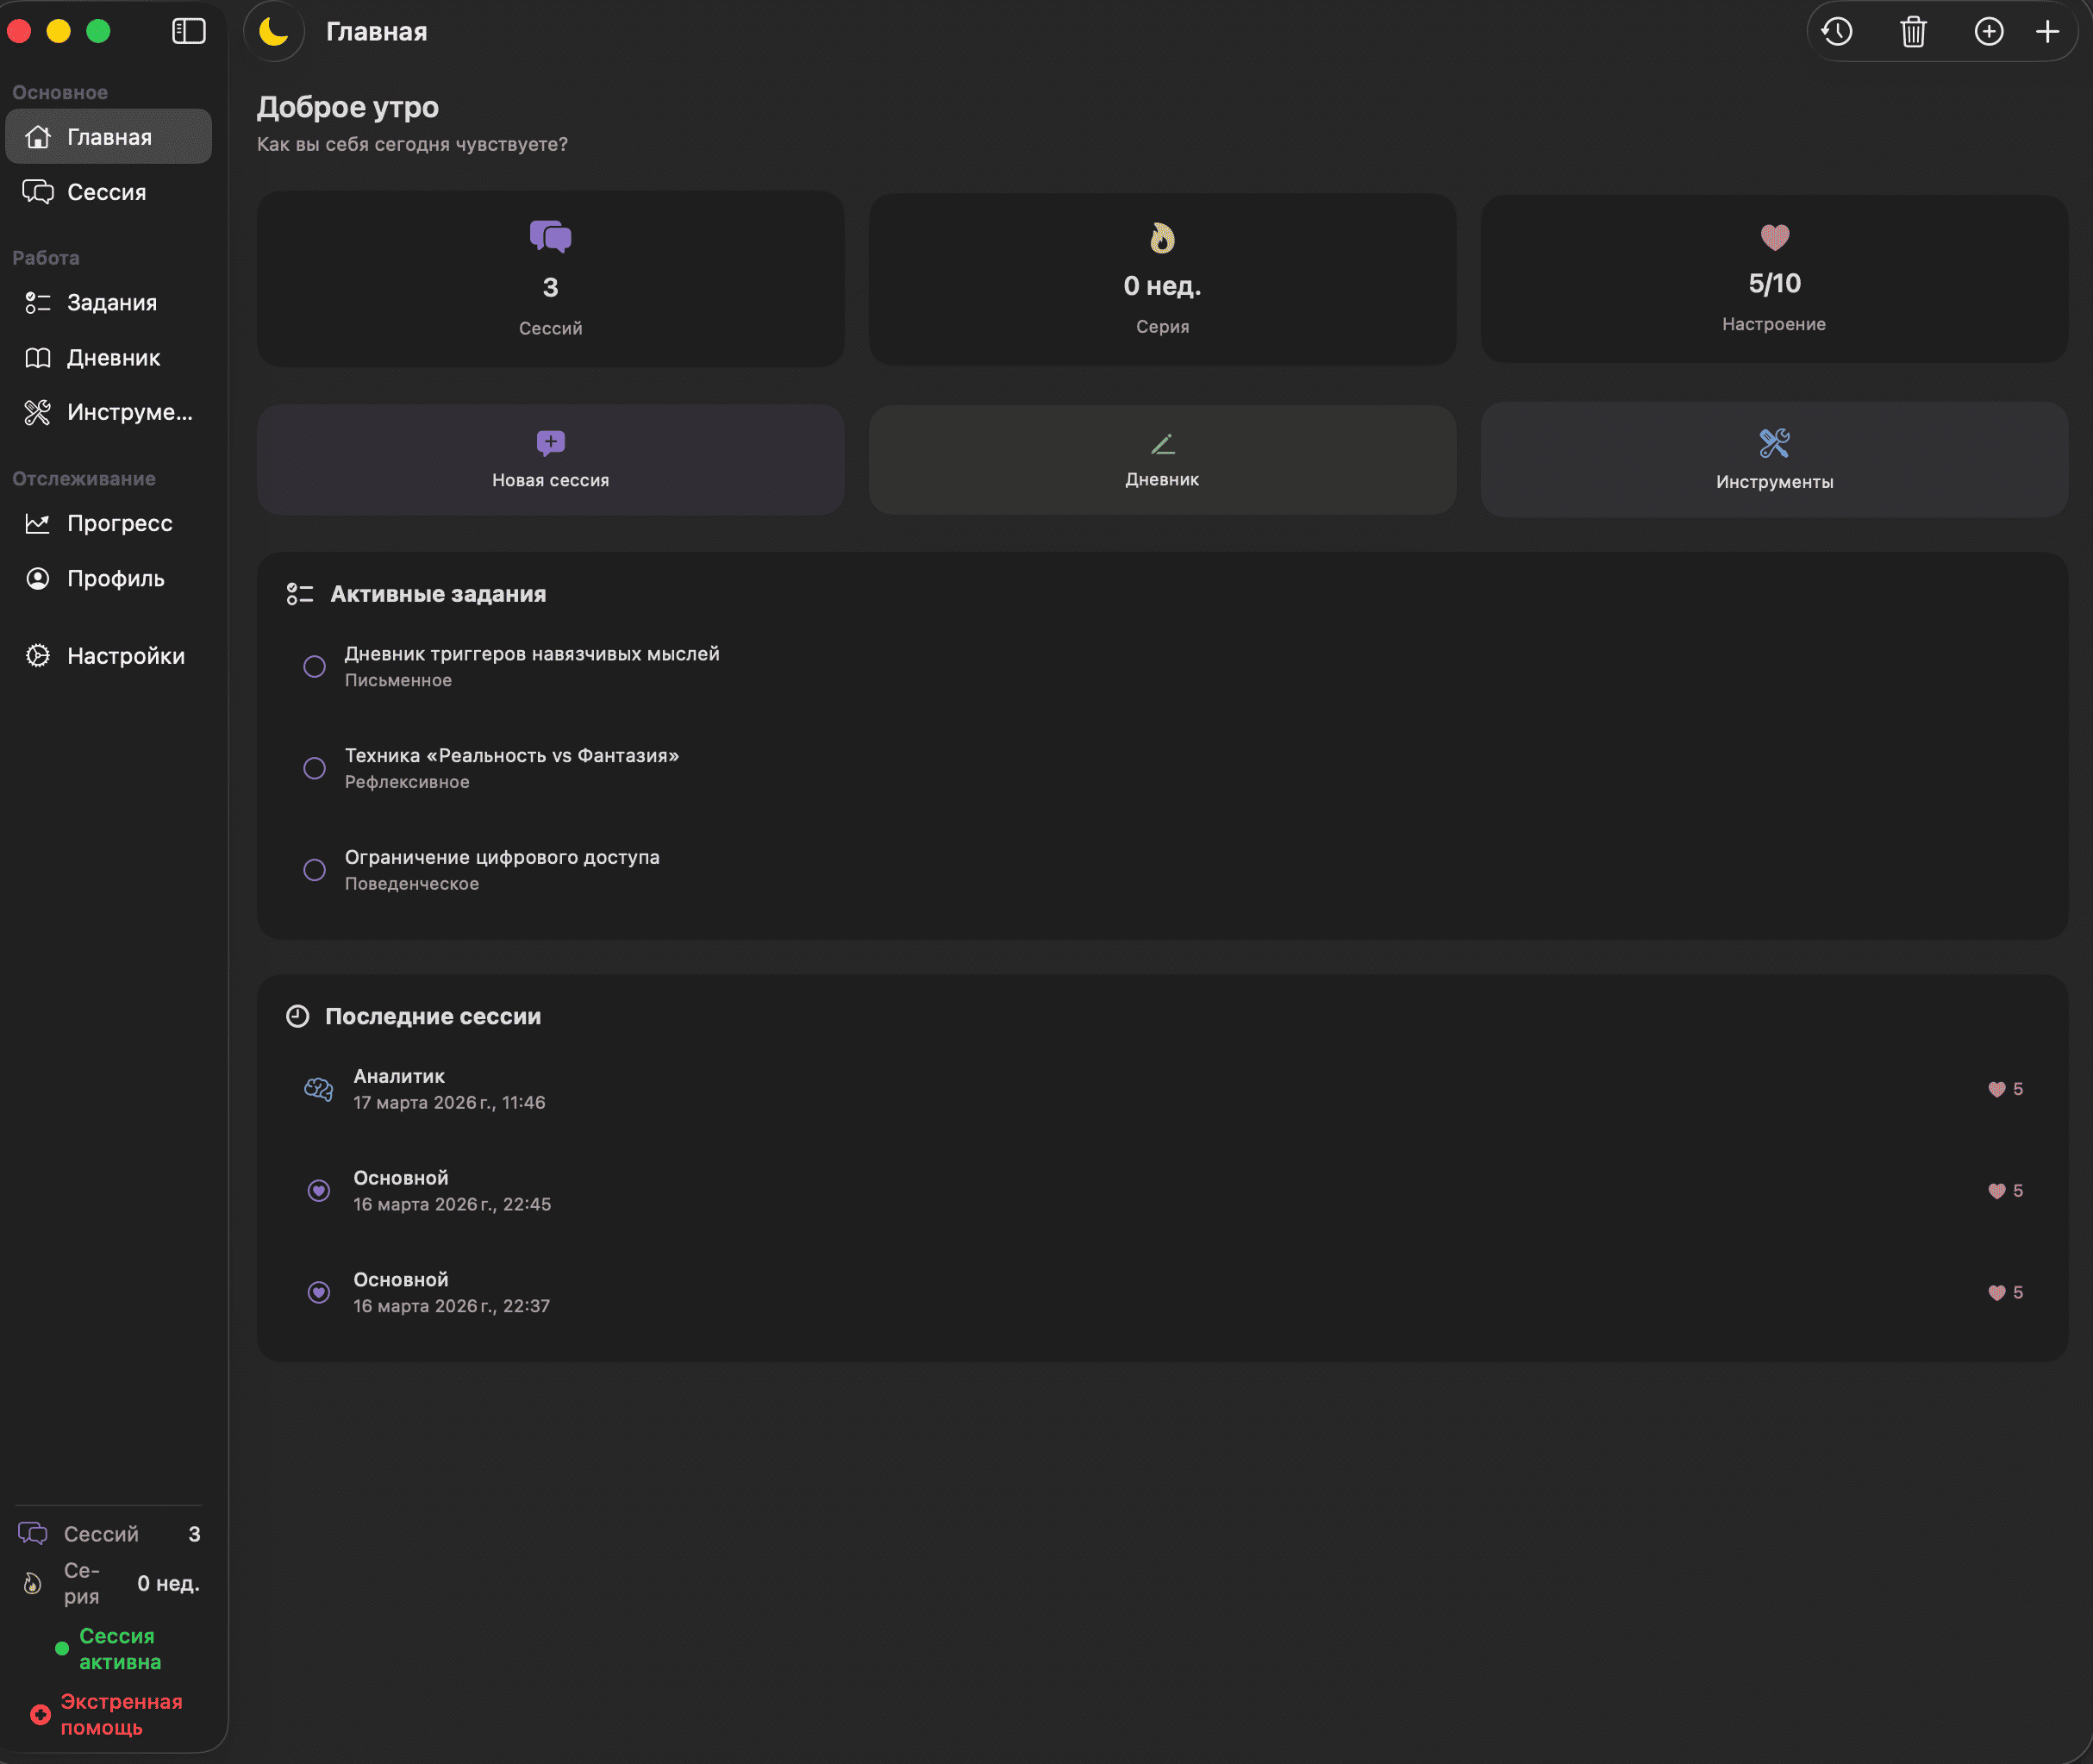Toggle the sidebar panel icon

coord(189,32)
